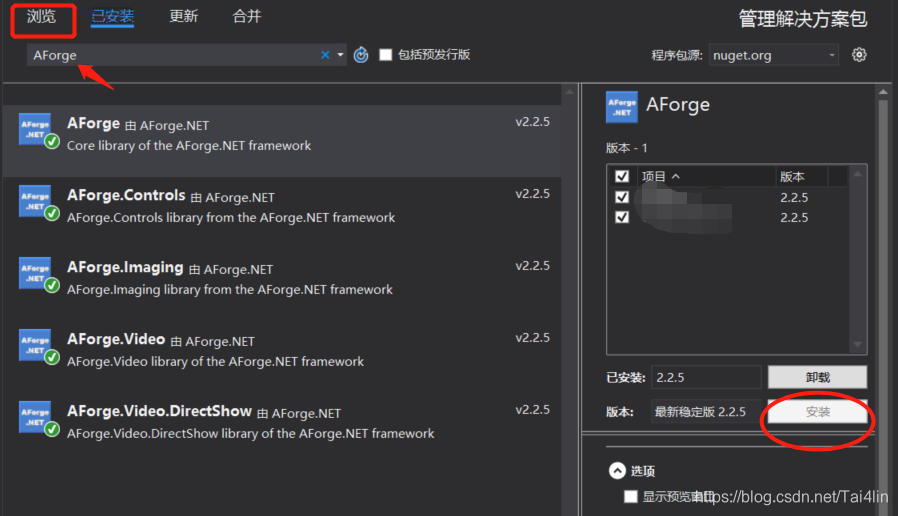Click the 安装 button
898x516 pixels.
[x=817, y=412]
